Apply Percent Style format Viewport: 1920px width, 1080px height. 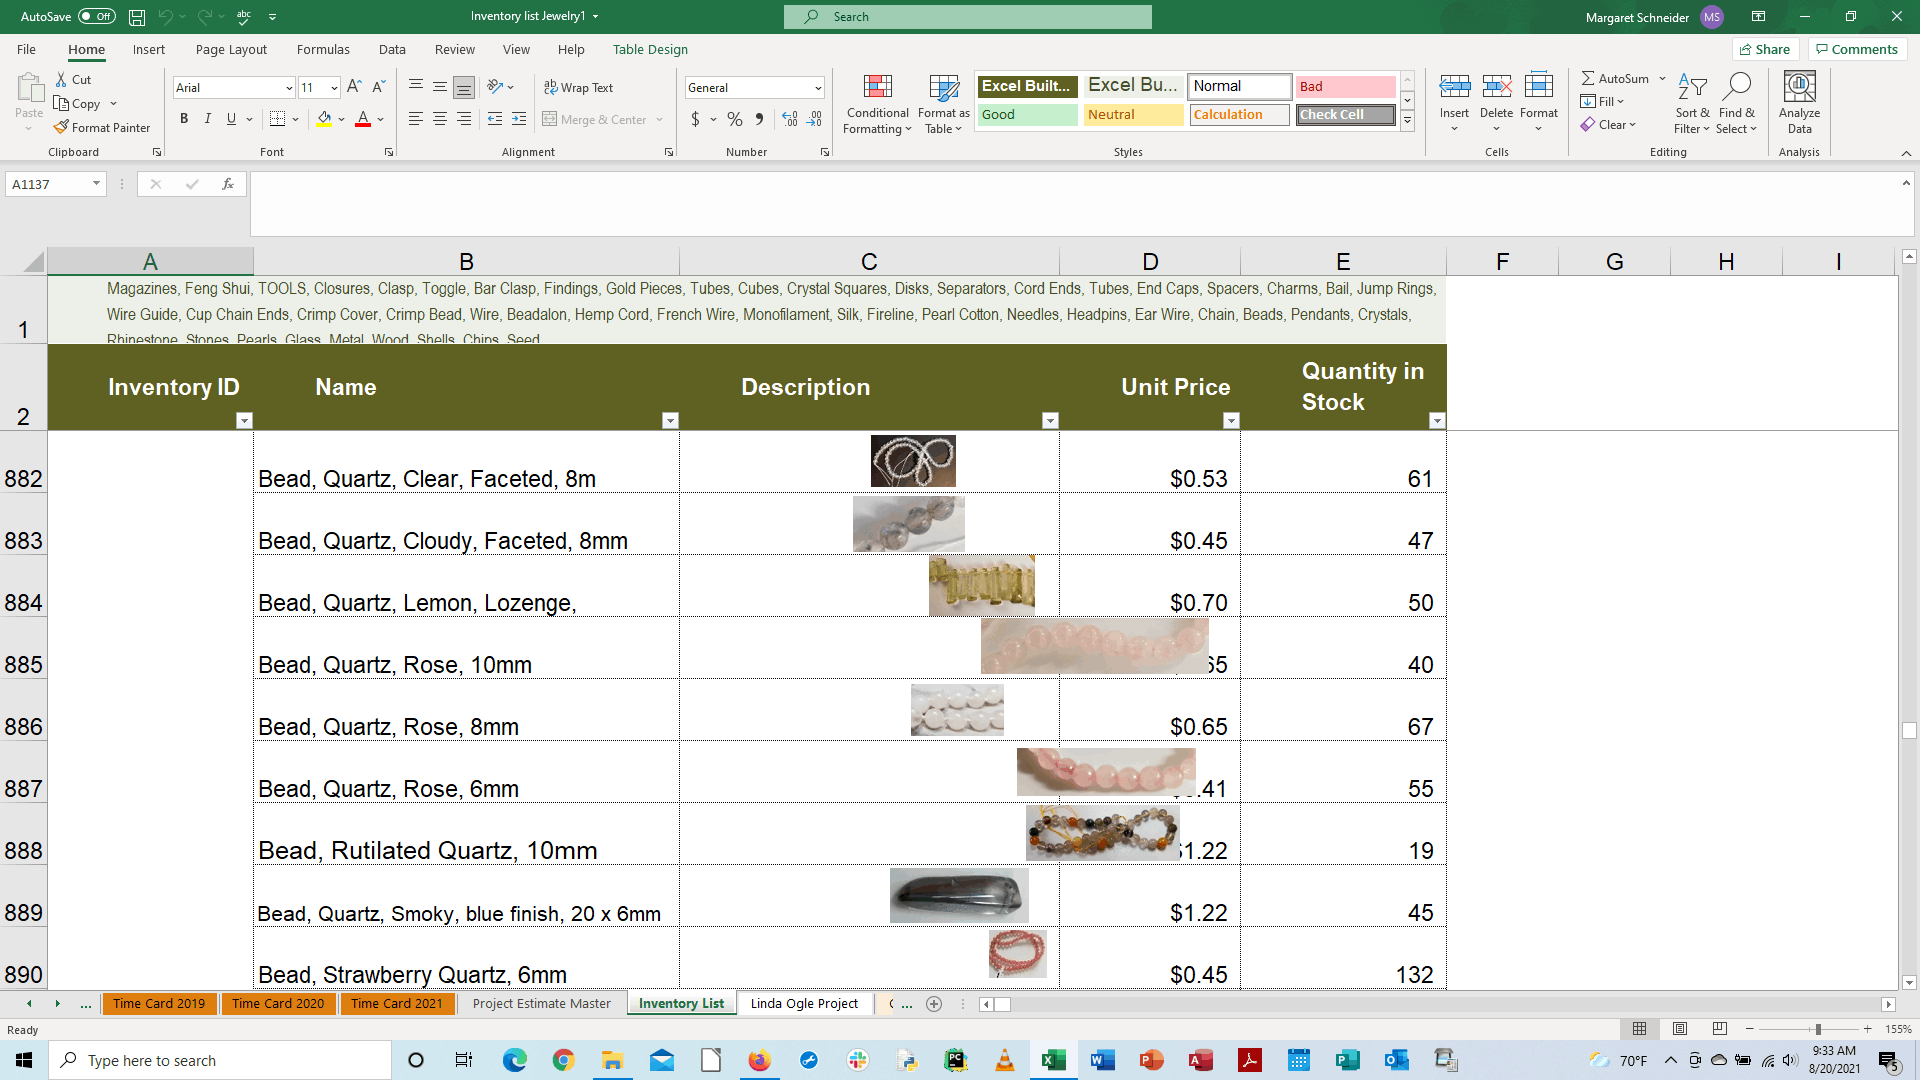(x=735, y=119)
